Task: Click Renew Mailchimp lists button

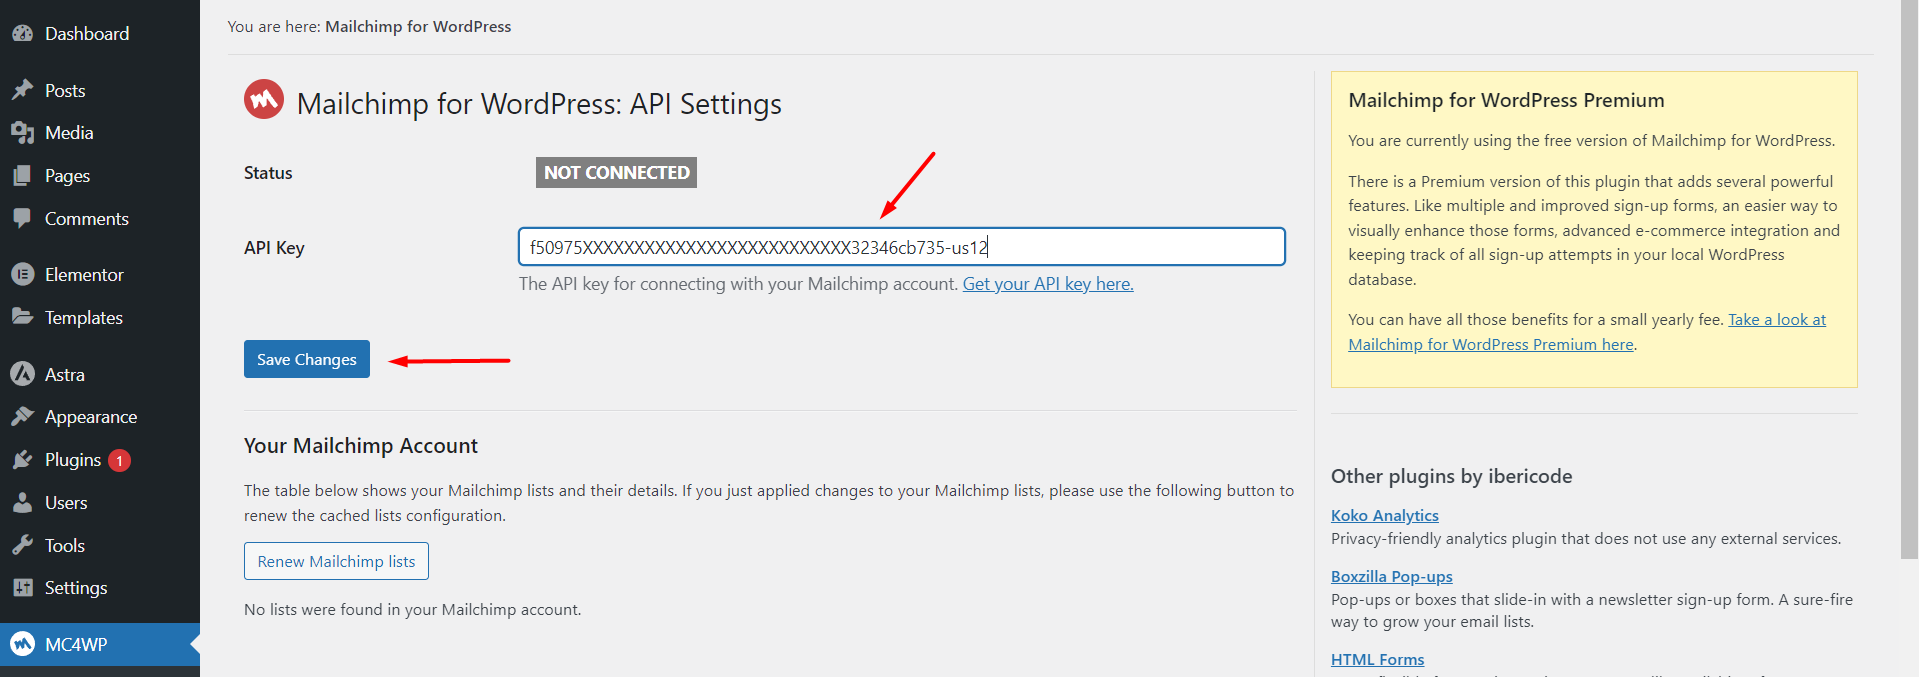Action: tap(336, 561)
